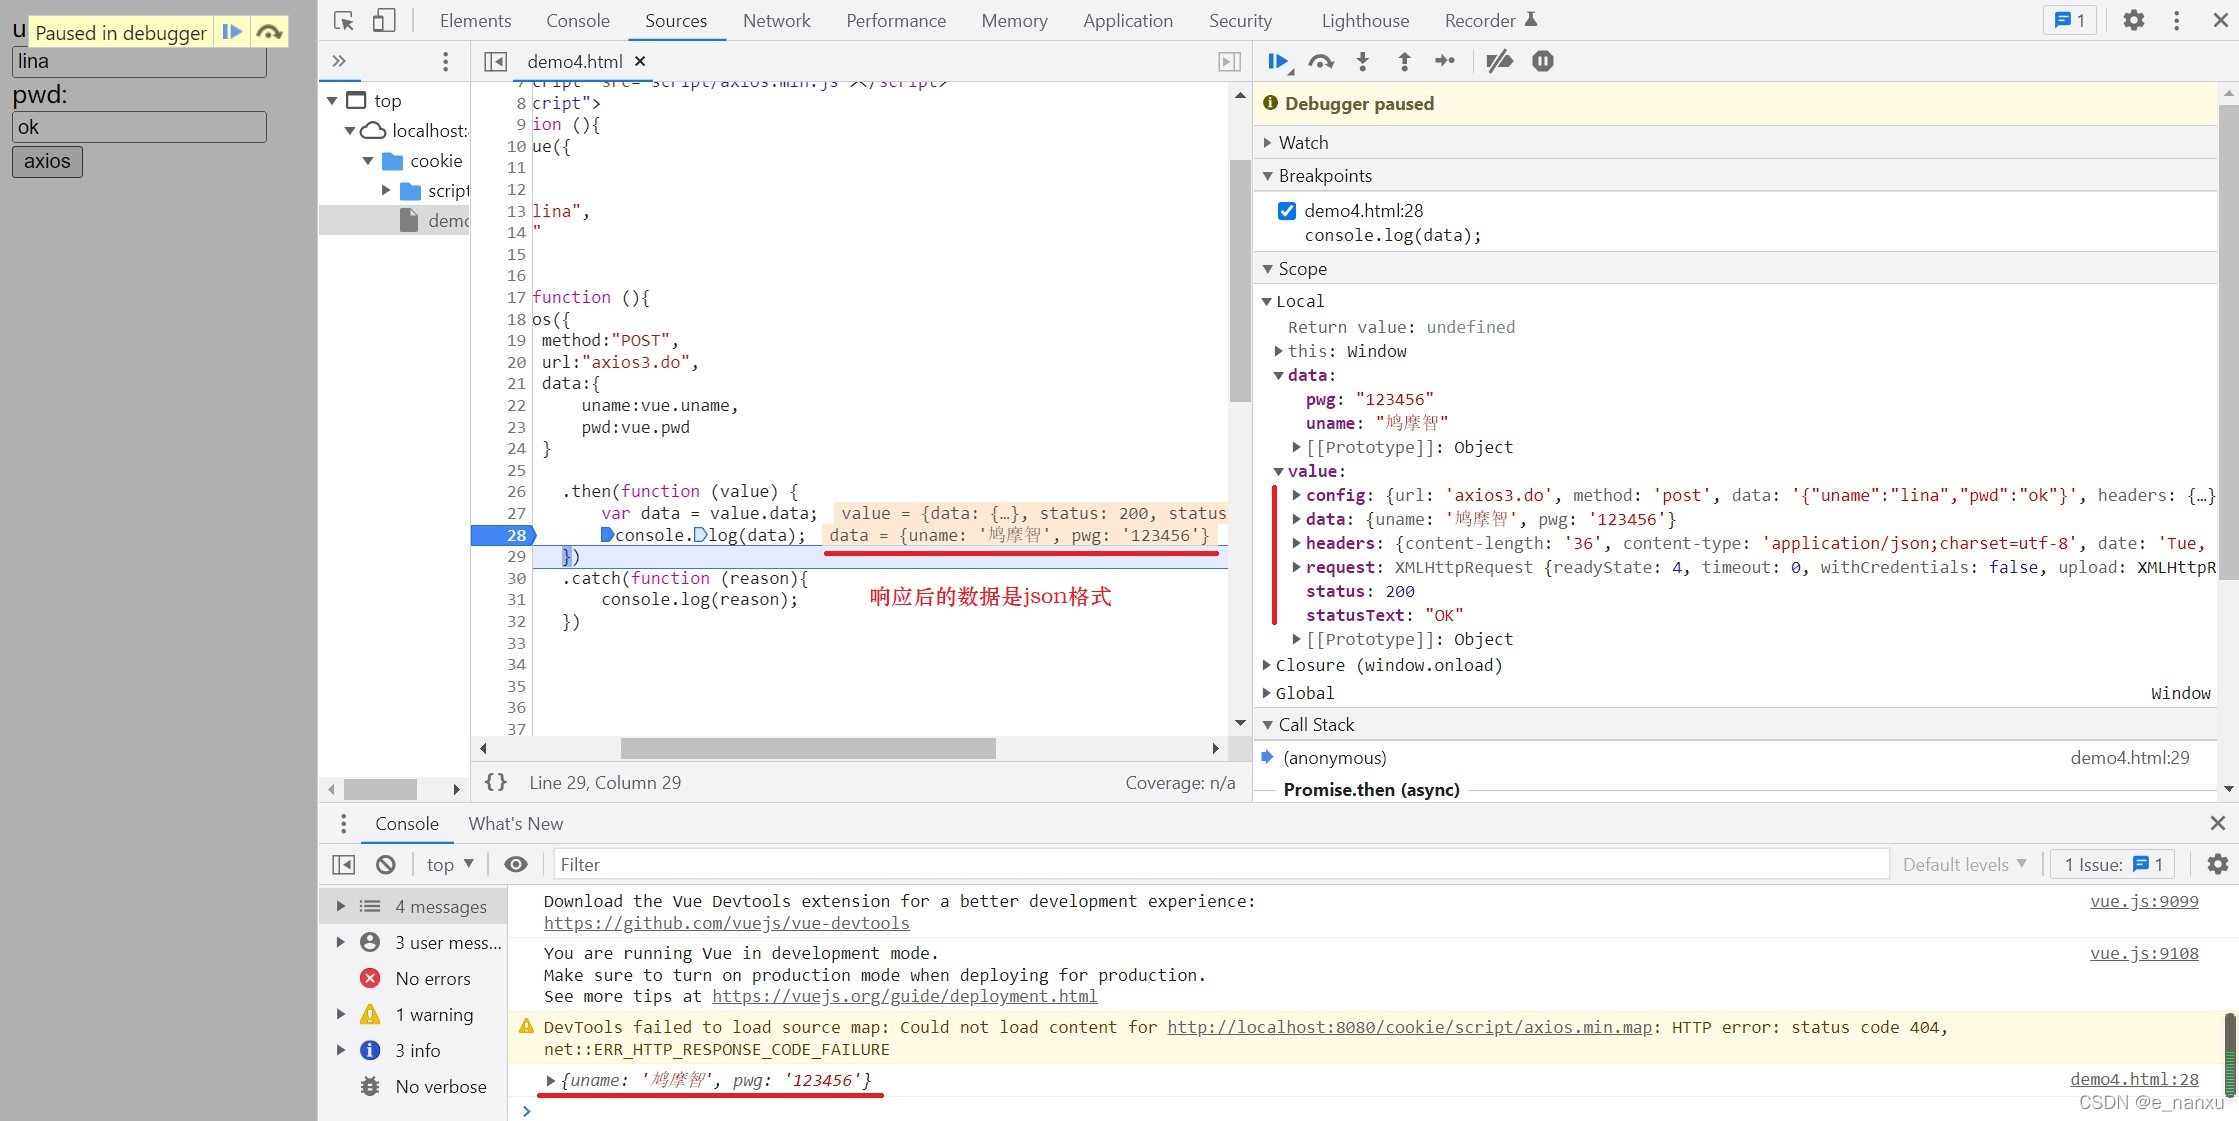Close the demo4.html file tab
The height and width of the screenshot is (1121, 2239).
(640, 61)
